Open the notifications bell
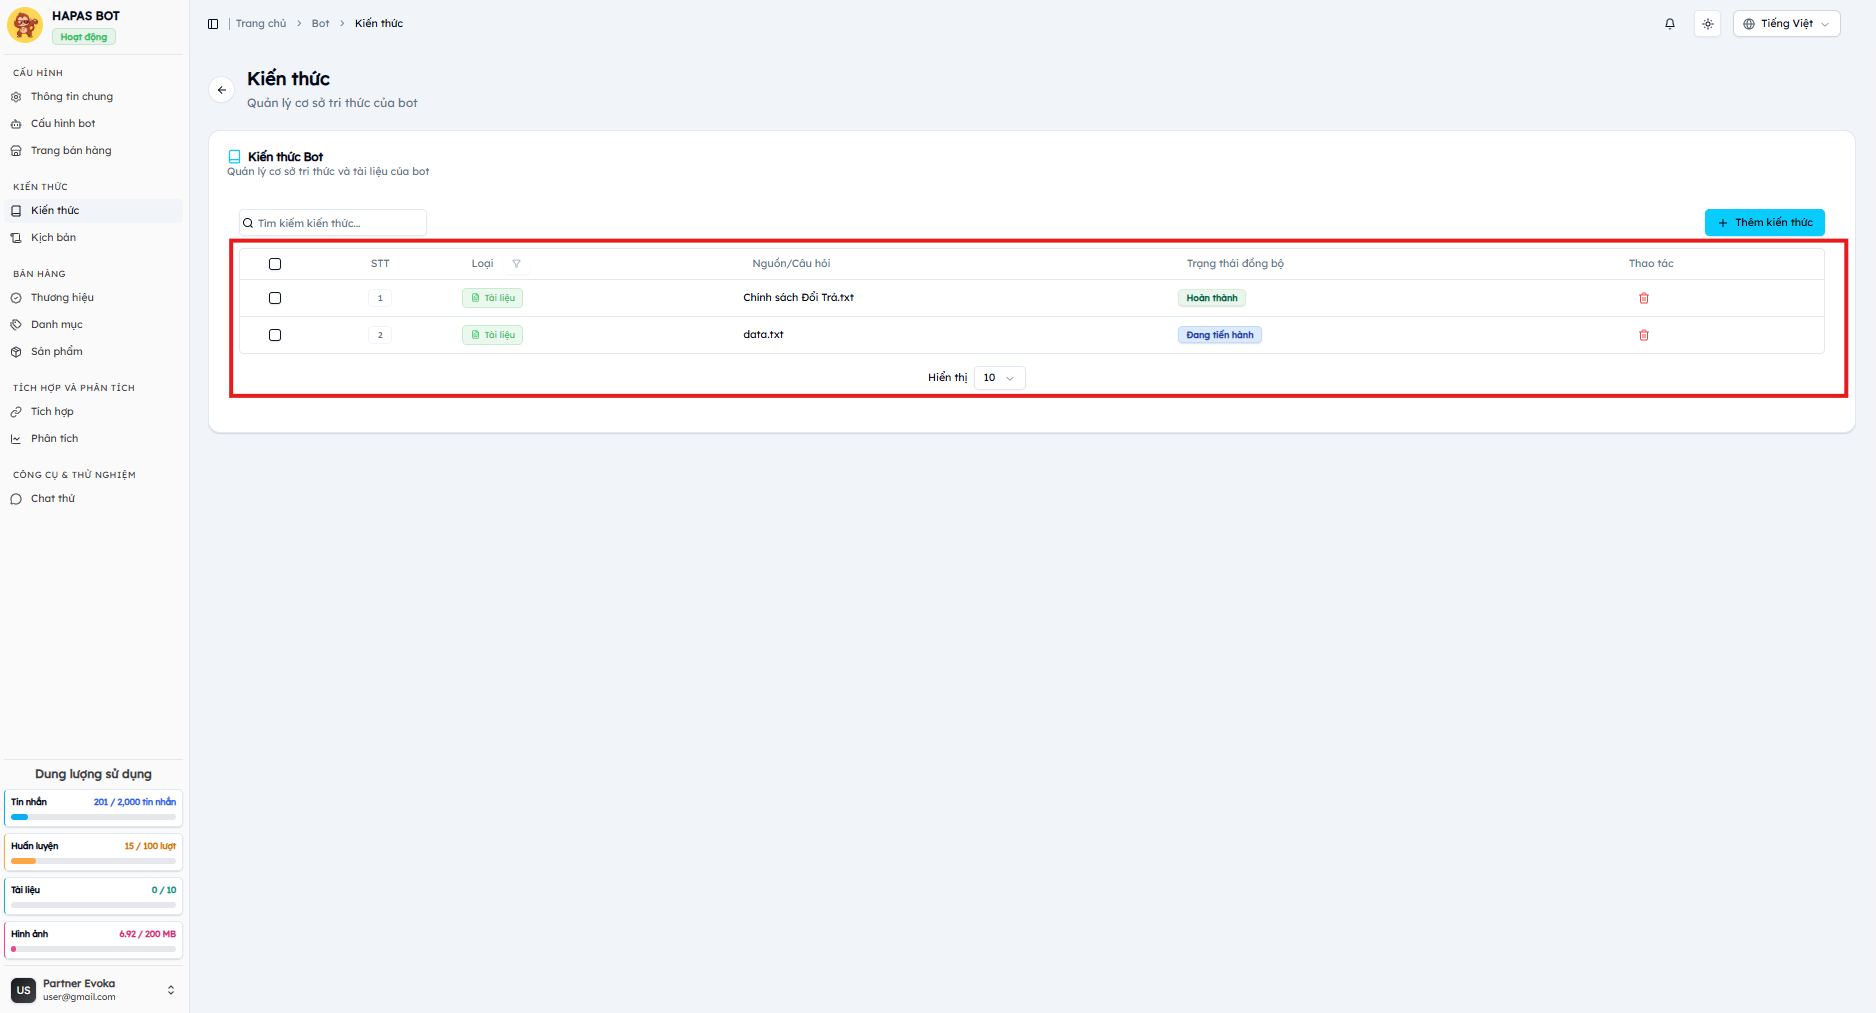The height and width of the screenshot is (1013, 1876). coord(1670,24)
